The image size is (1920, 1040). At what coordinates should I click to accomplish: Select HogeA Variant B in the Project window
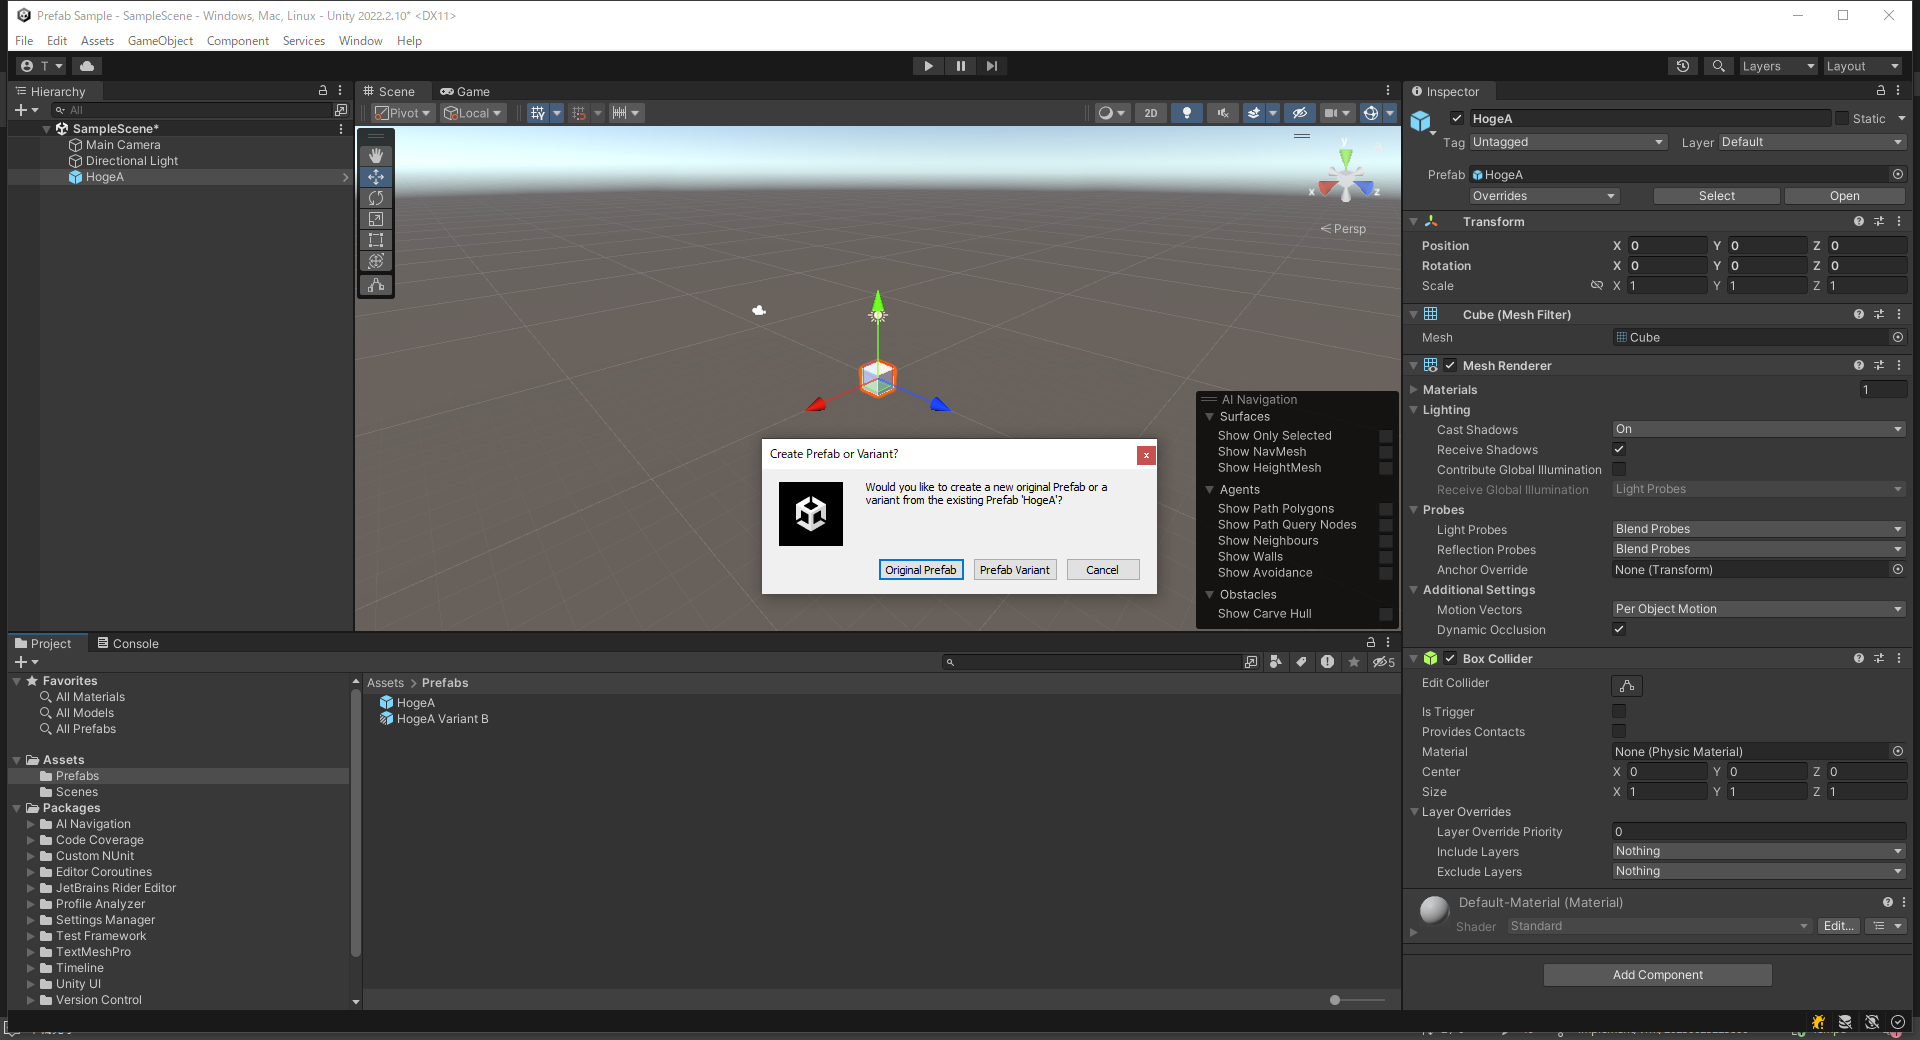441,718
